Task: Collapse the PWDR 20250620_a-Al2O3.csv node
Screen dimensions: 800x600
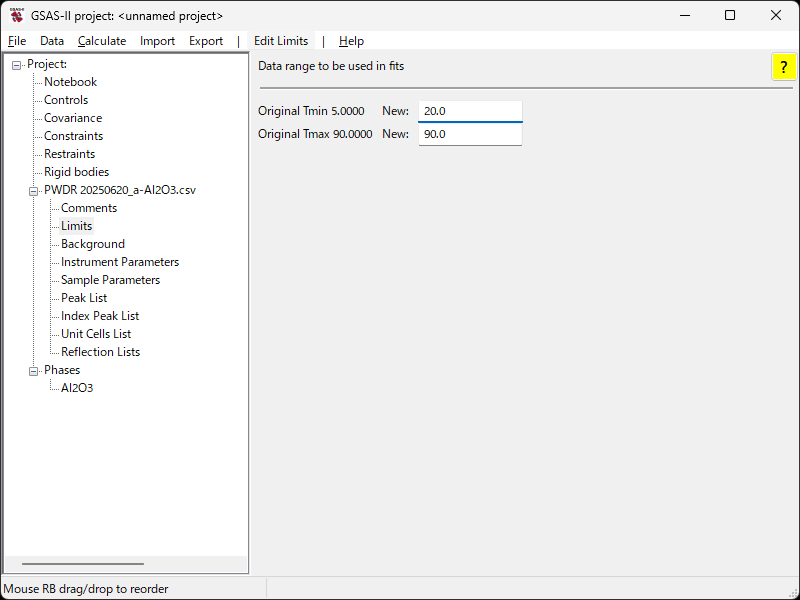Action: click(34, 190)
